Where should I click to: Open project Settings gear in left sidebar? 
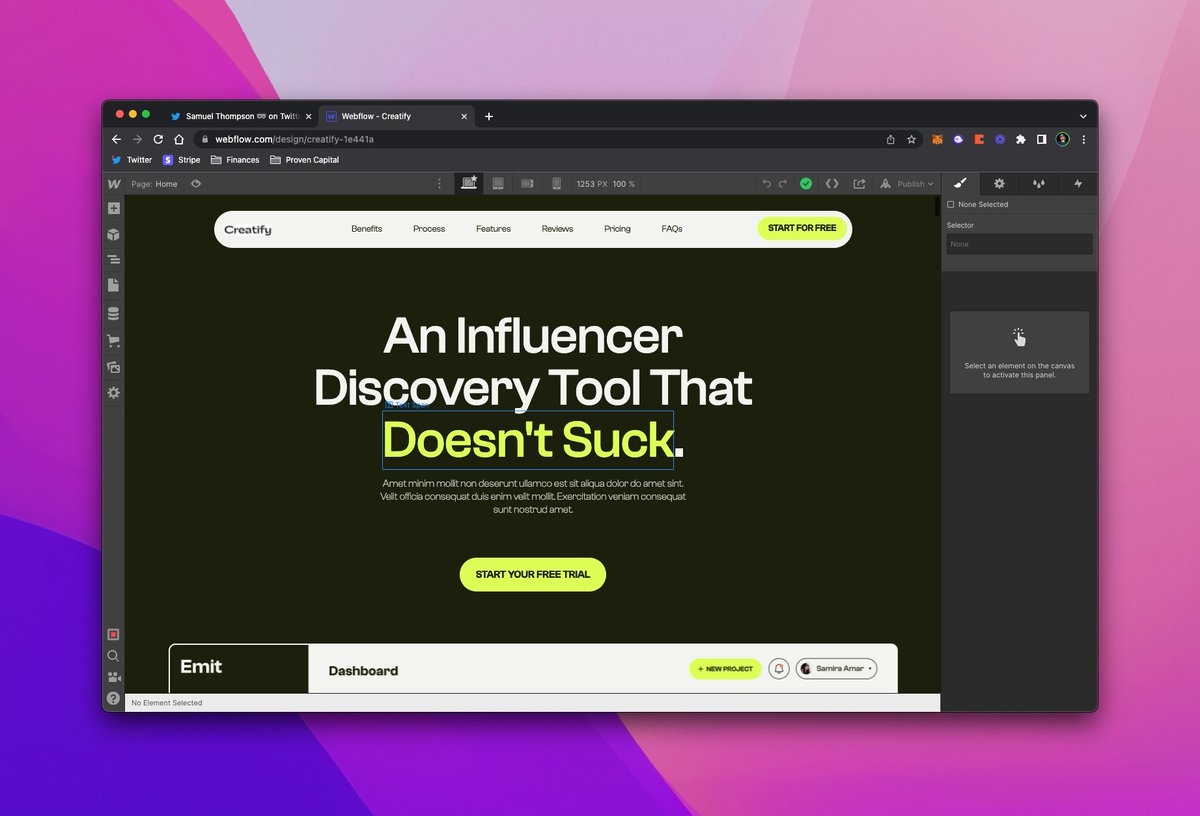(114, 393)
